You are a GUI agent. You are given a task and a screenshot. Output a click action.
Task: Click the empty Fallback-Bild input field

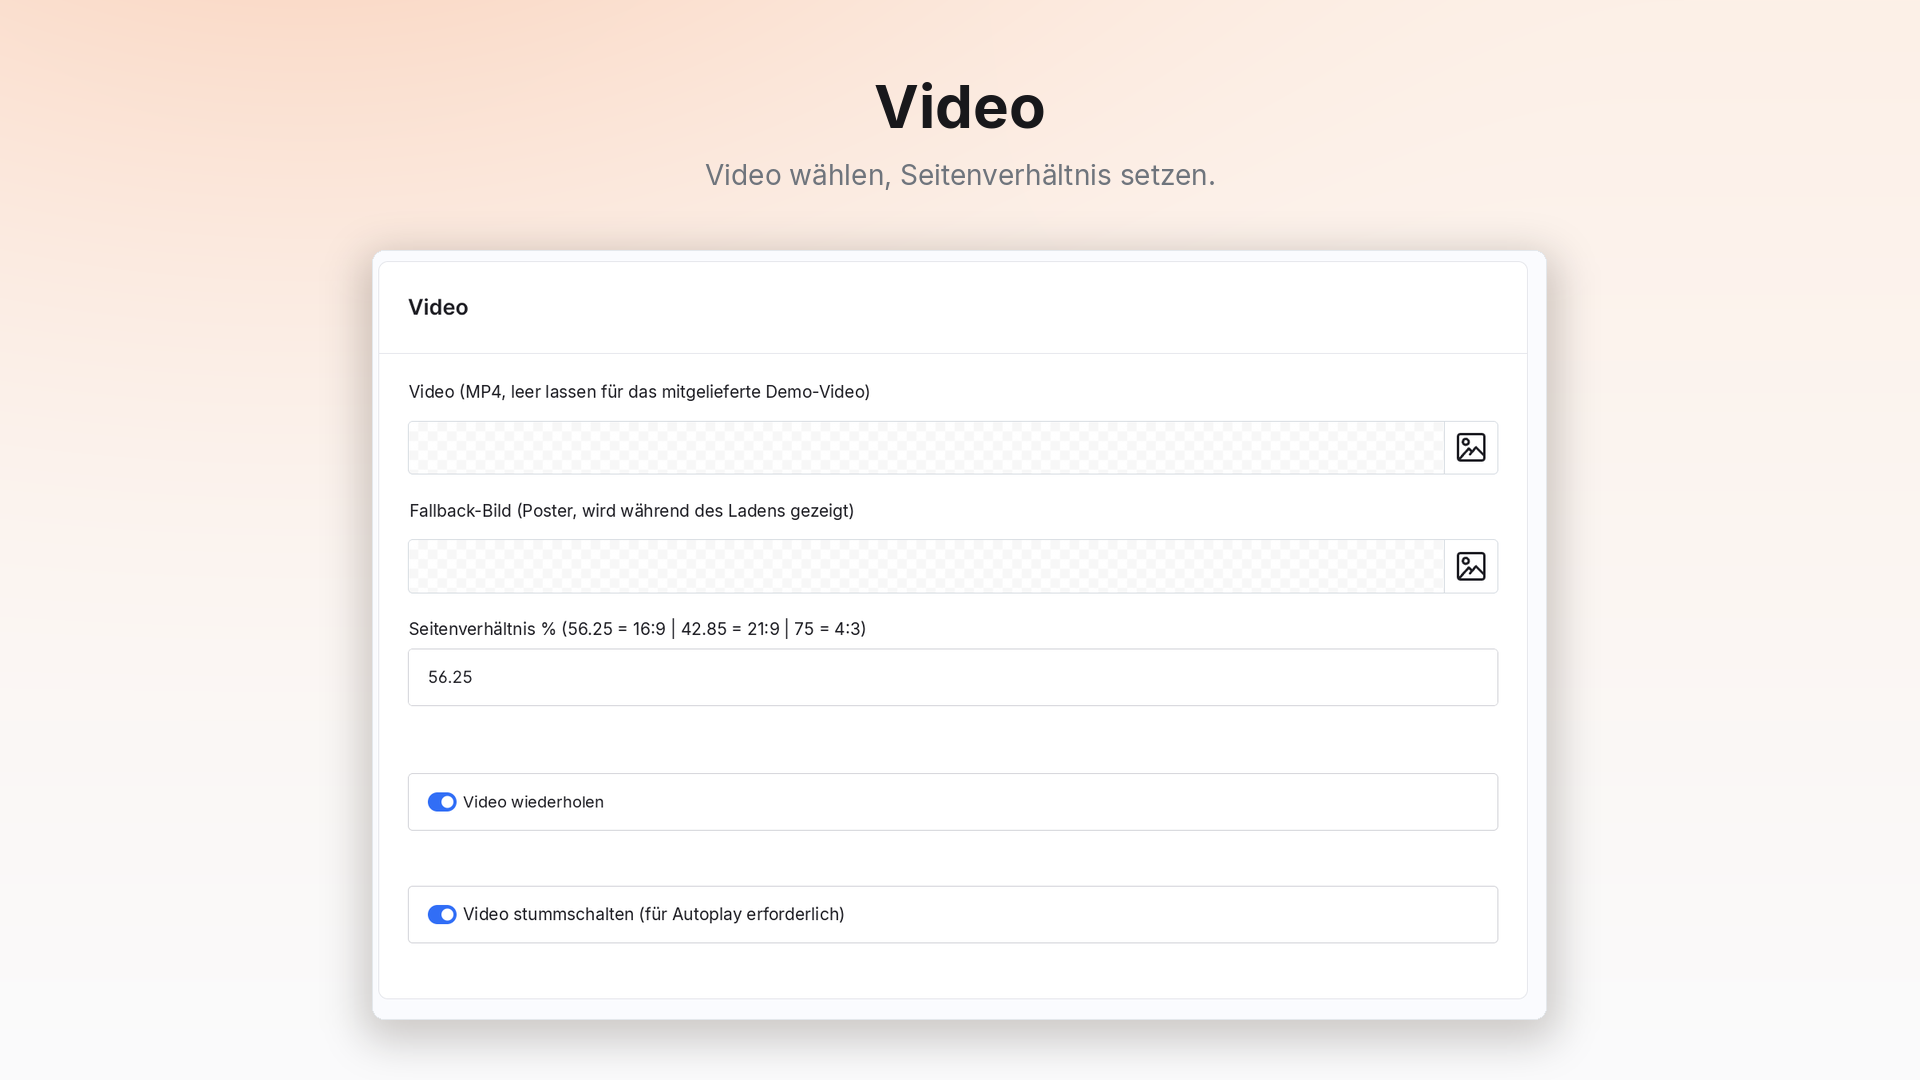pos(926,566)
